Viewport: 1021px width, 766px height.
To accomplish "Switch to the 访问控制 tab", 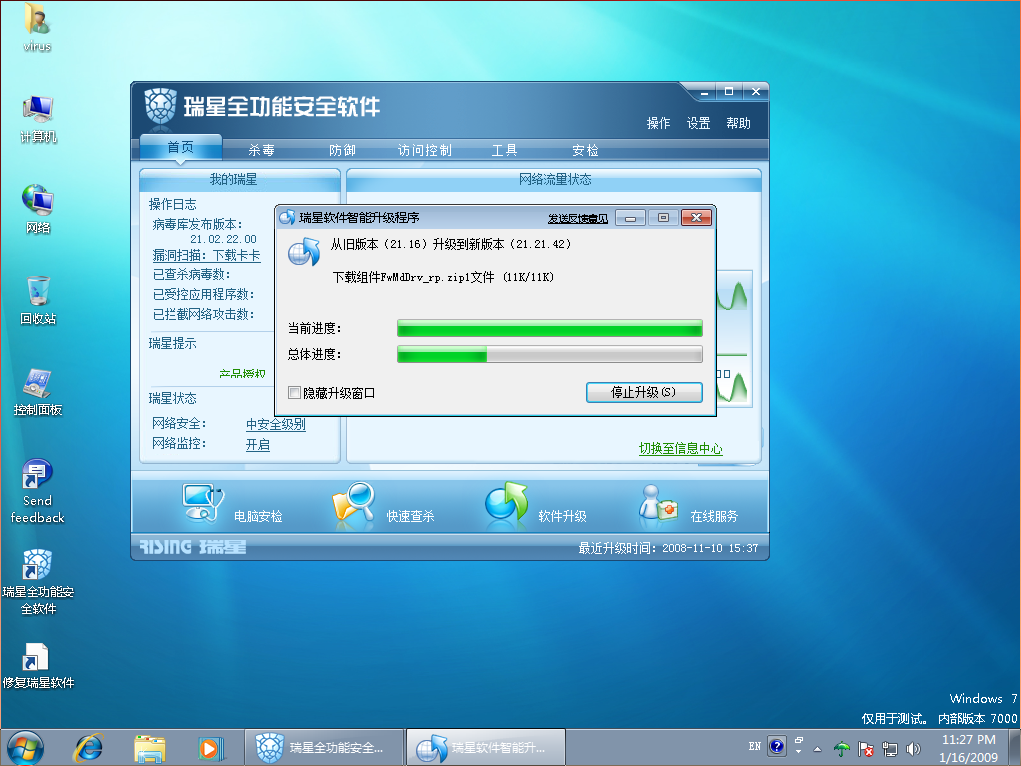I will click(x=425, y=150).
